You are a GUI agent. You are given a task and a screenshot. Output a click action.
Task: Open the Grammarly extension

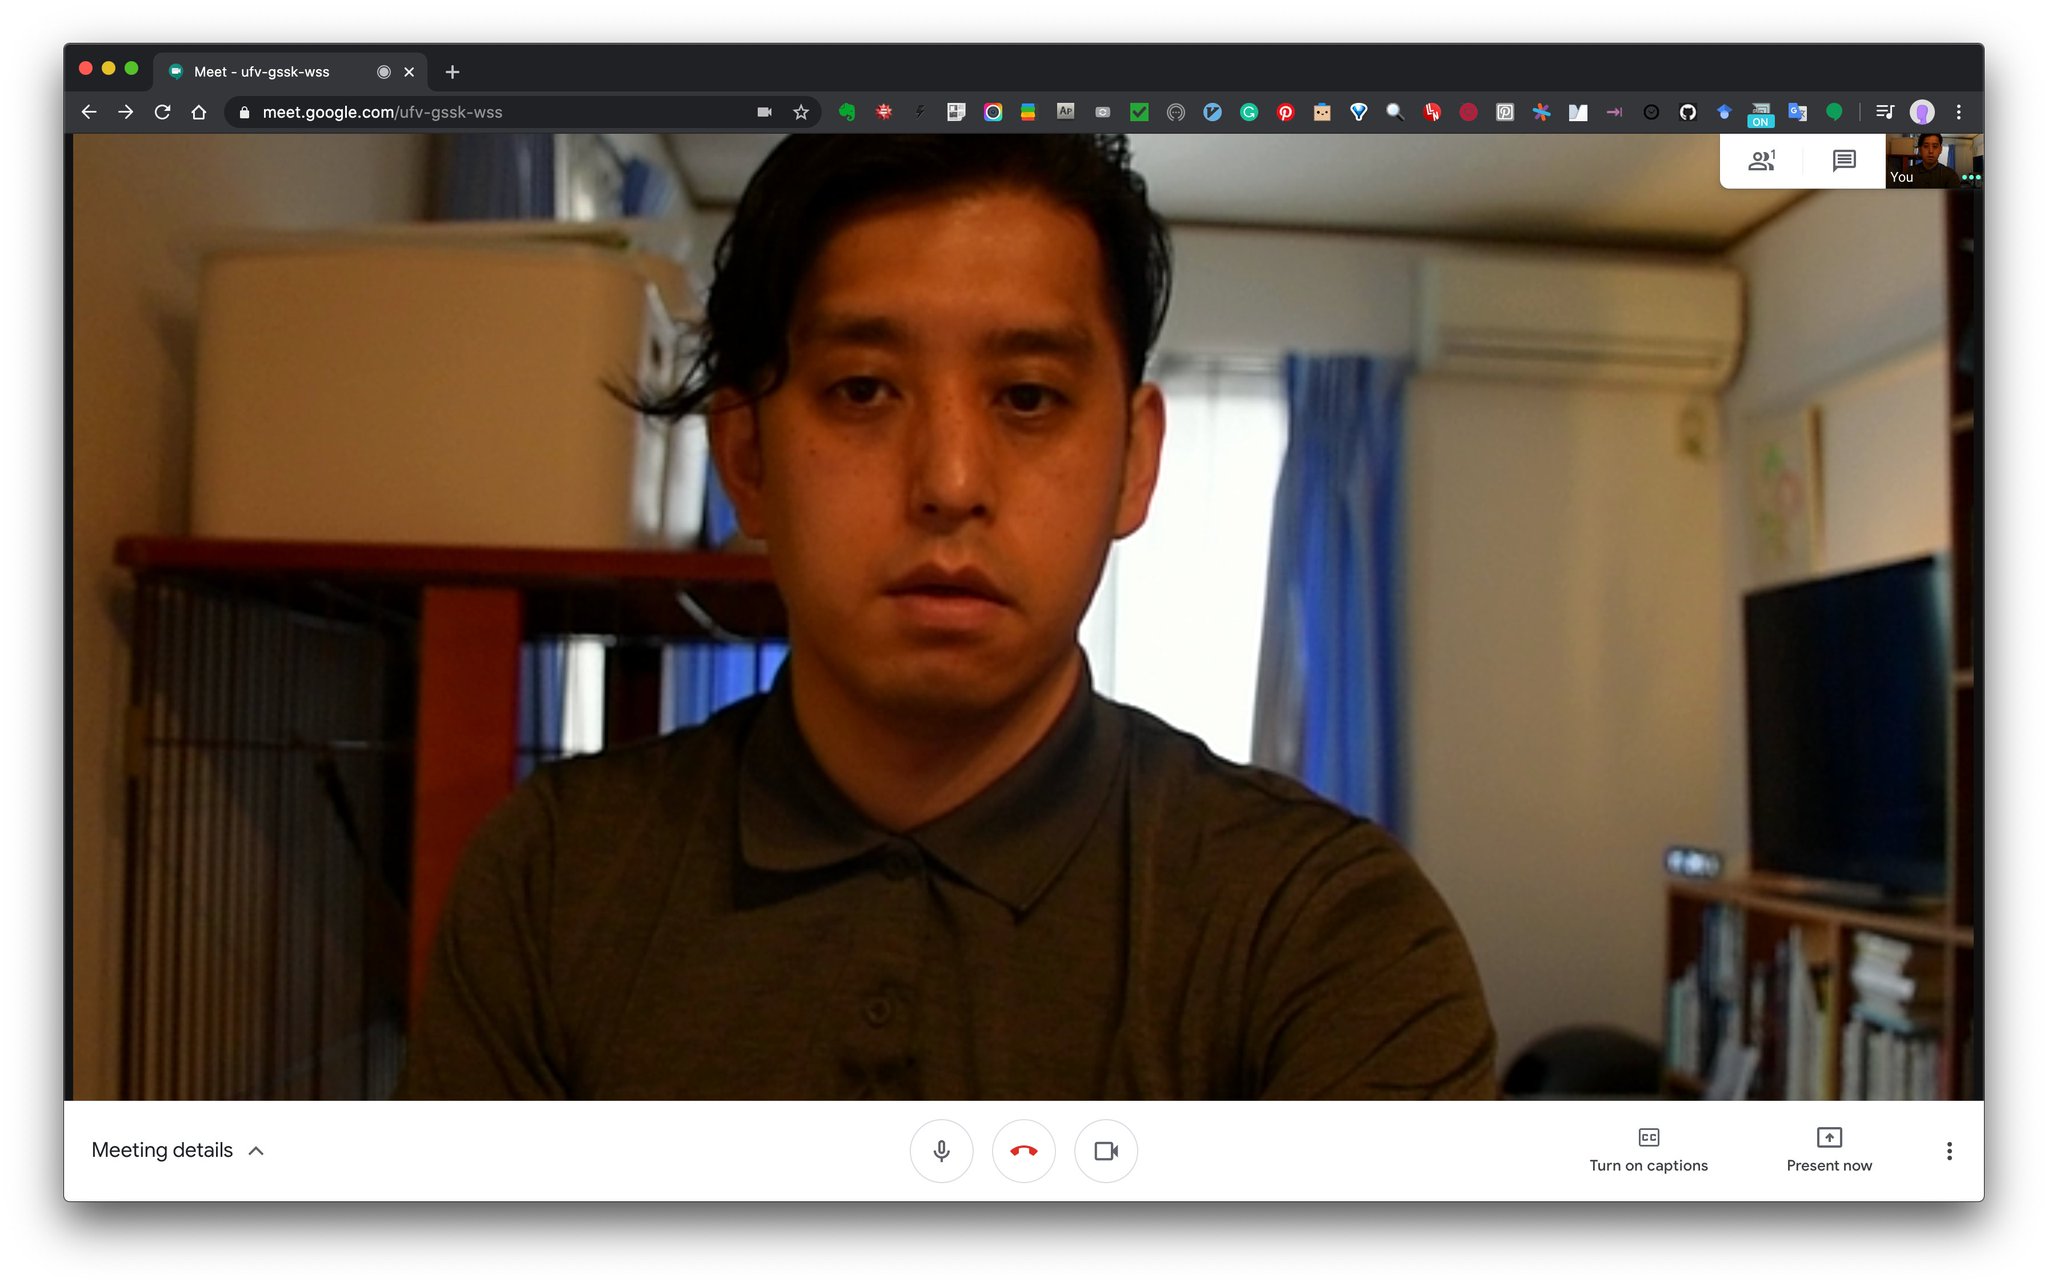(1248, 112)
